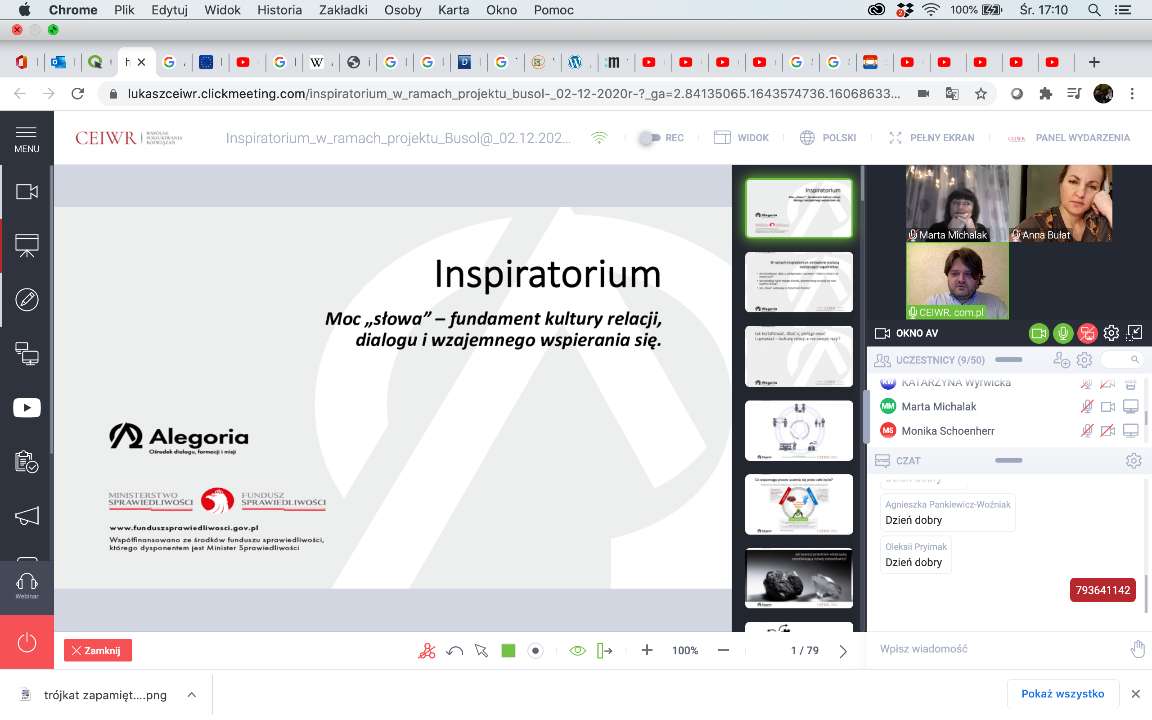Open the surveys clipboard icon in the sidebar
Image resolution: width=1152 pixels, height=720 pixels.
(x=26, y=462)
